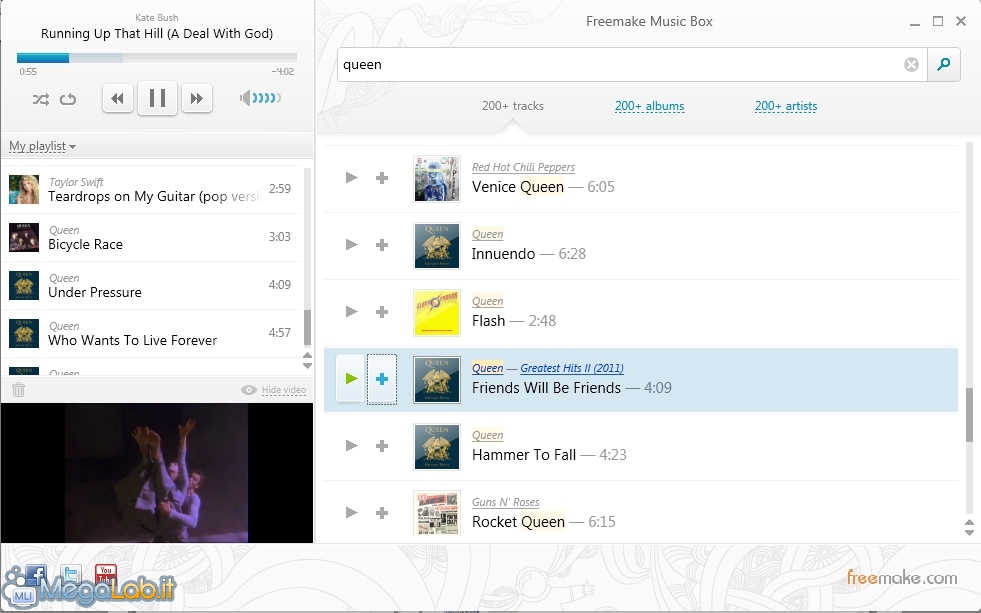981x613 pixels.
Task: Delete playlist items with trash icon
Action: pyautogui.click(x=18, y=390)
